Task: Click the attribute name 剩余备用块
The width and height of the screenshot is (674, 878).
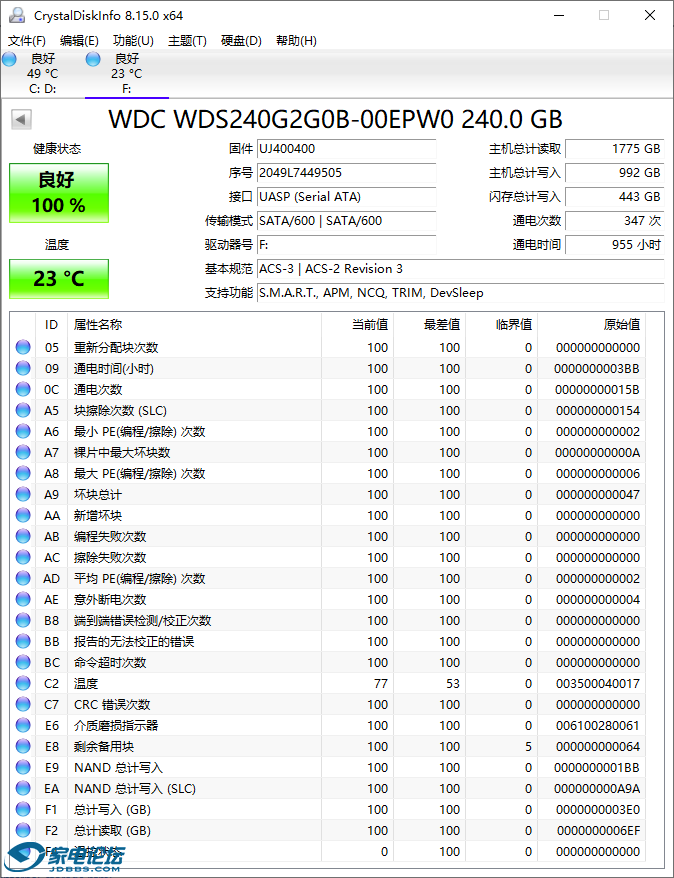Action: [104, 746]
